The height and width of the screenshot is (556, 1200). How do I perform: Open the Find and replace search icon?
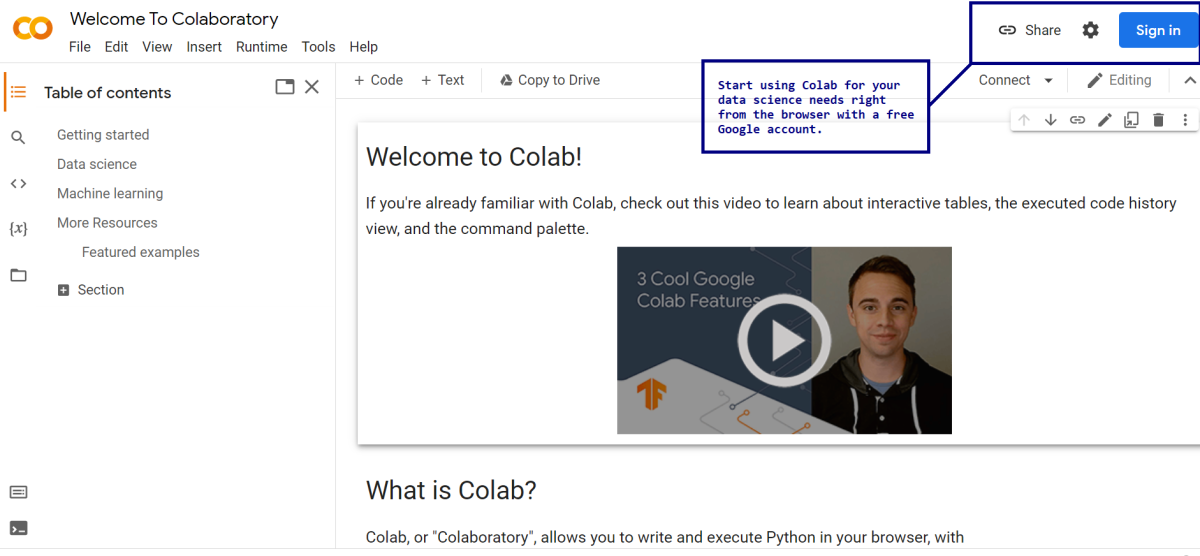click(18, 137)
